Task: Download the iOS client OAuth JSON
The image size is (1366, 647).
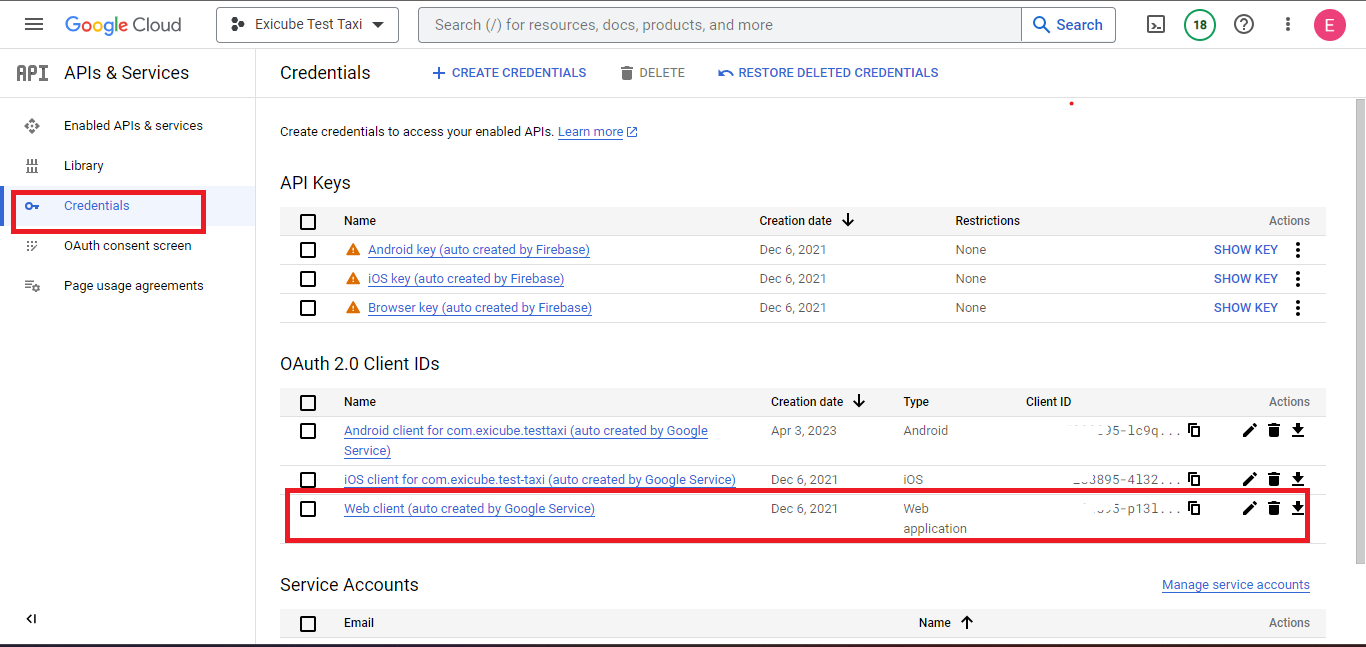Action: tap(1297, 479)
